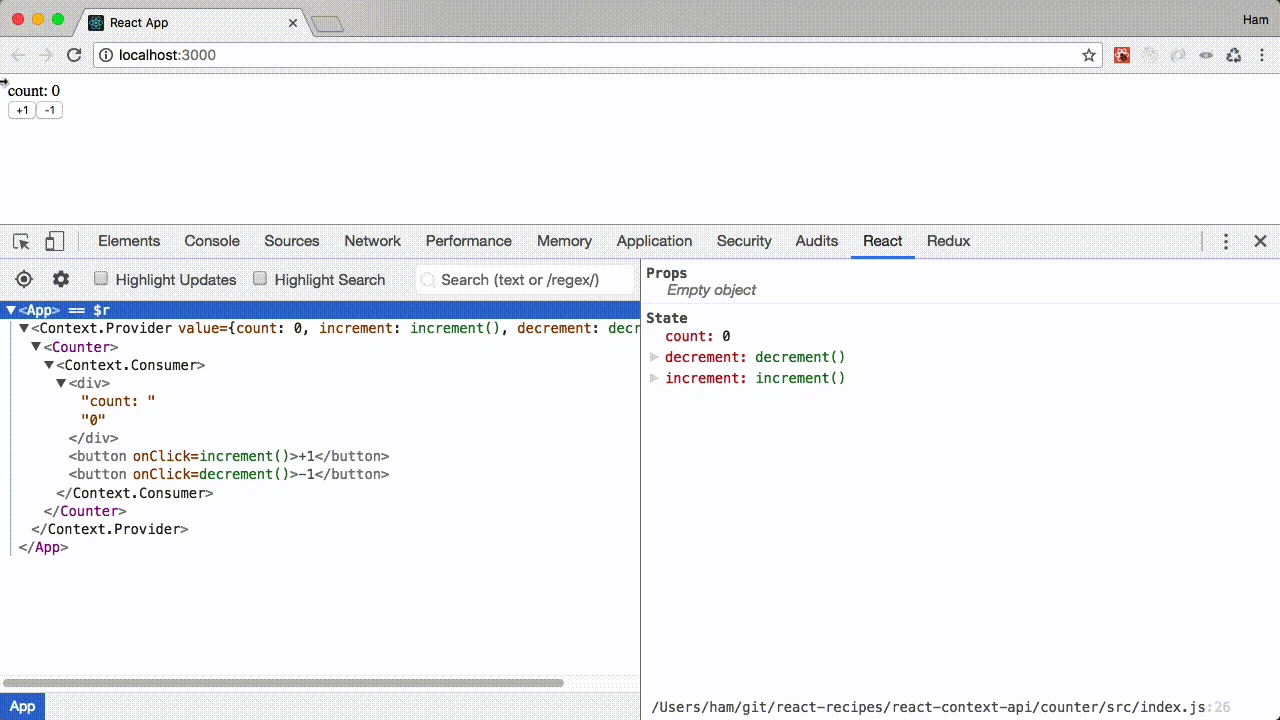Toggle the device toolbar icon in DevTools

pos(54,241)
